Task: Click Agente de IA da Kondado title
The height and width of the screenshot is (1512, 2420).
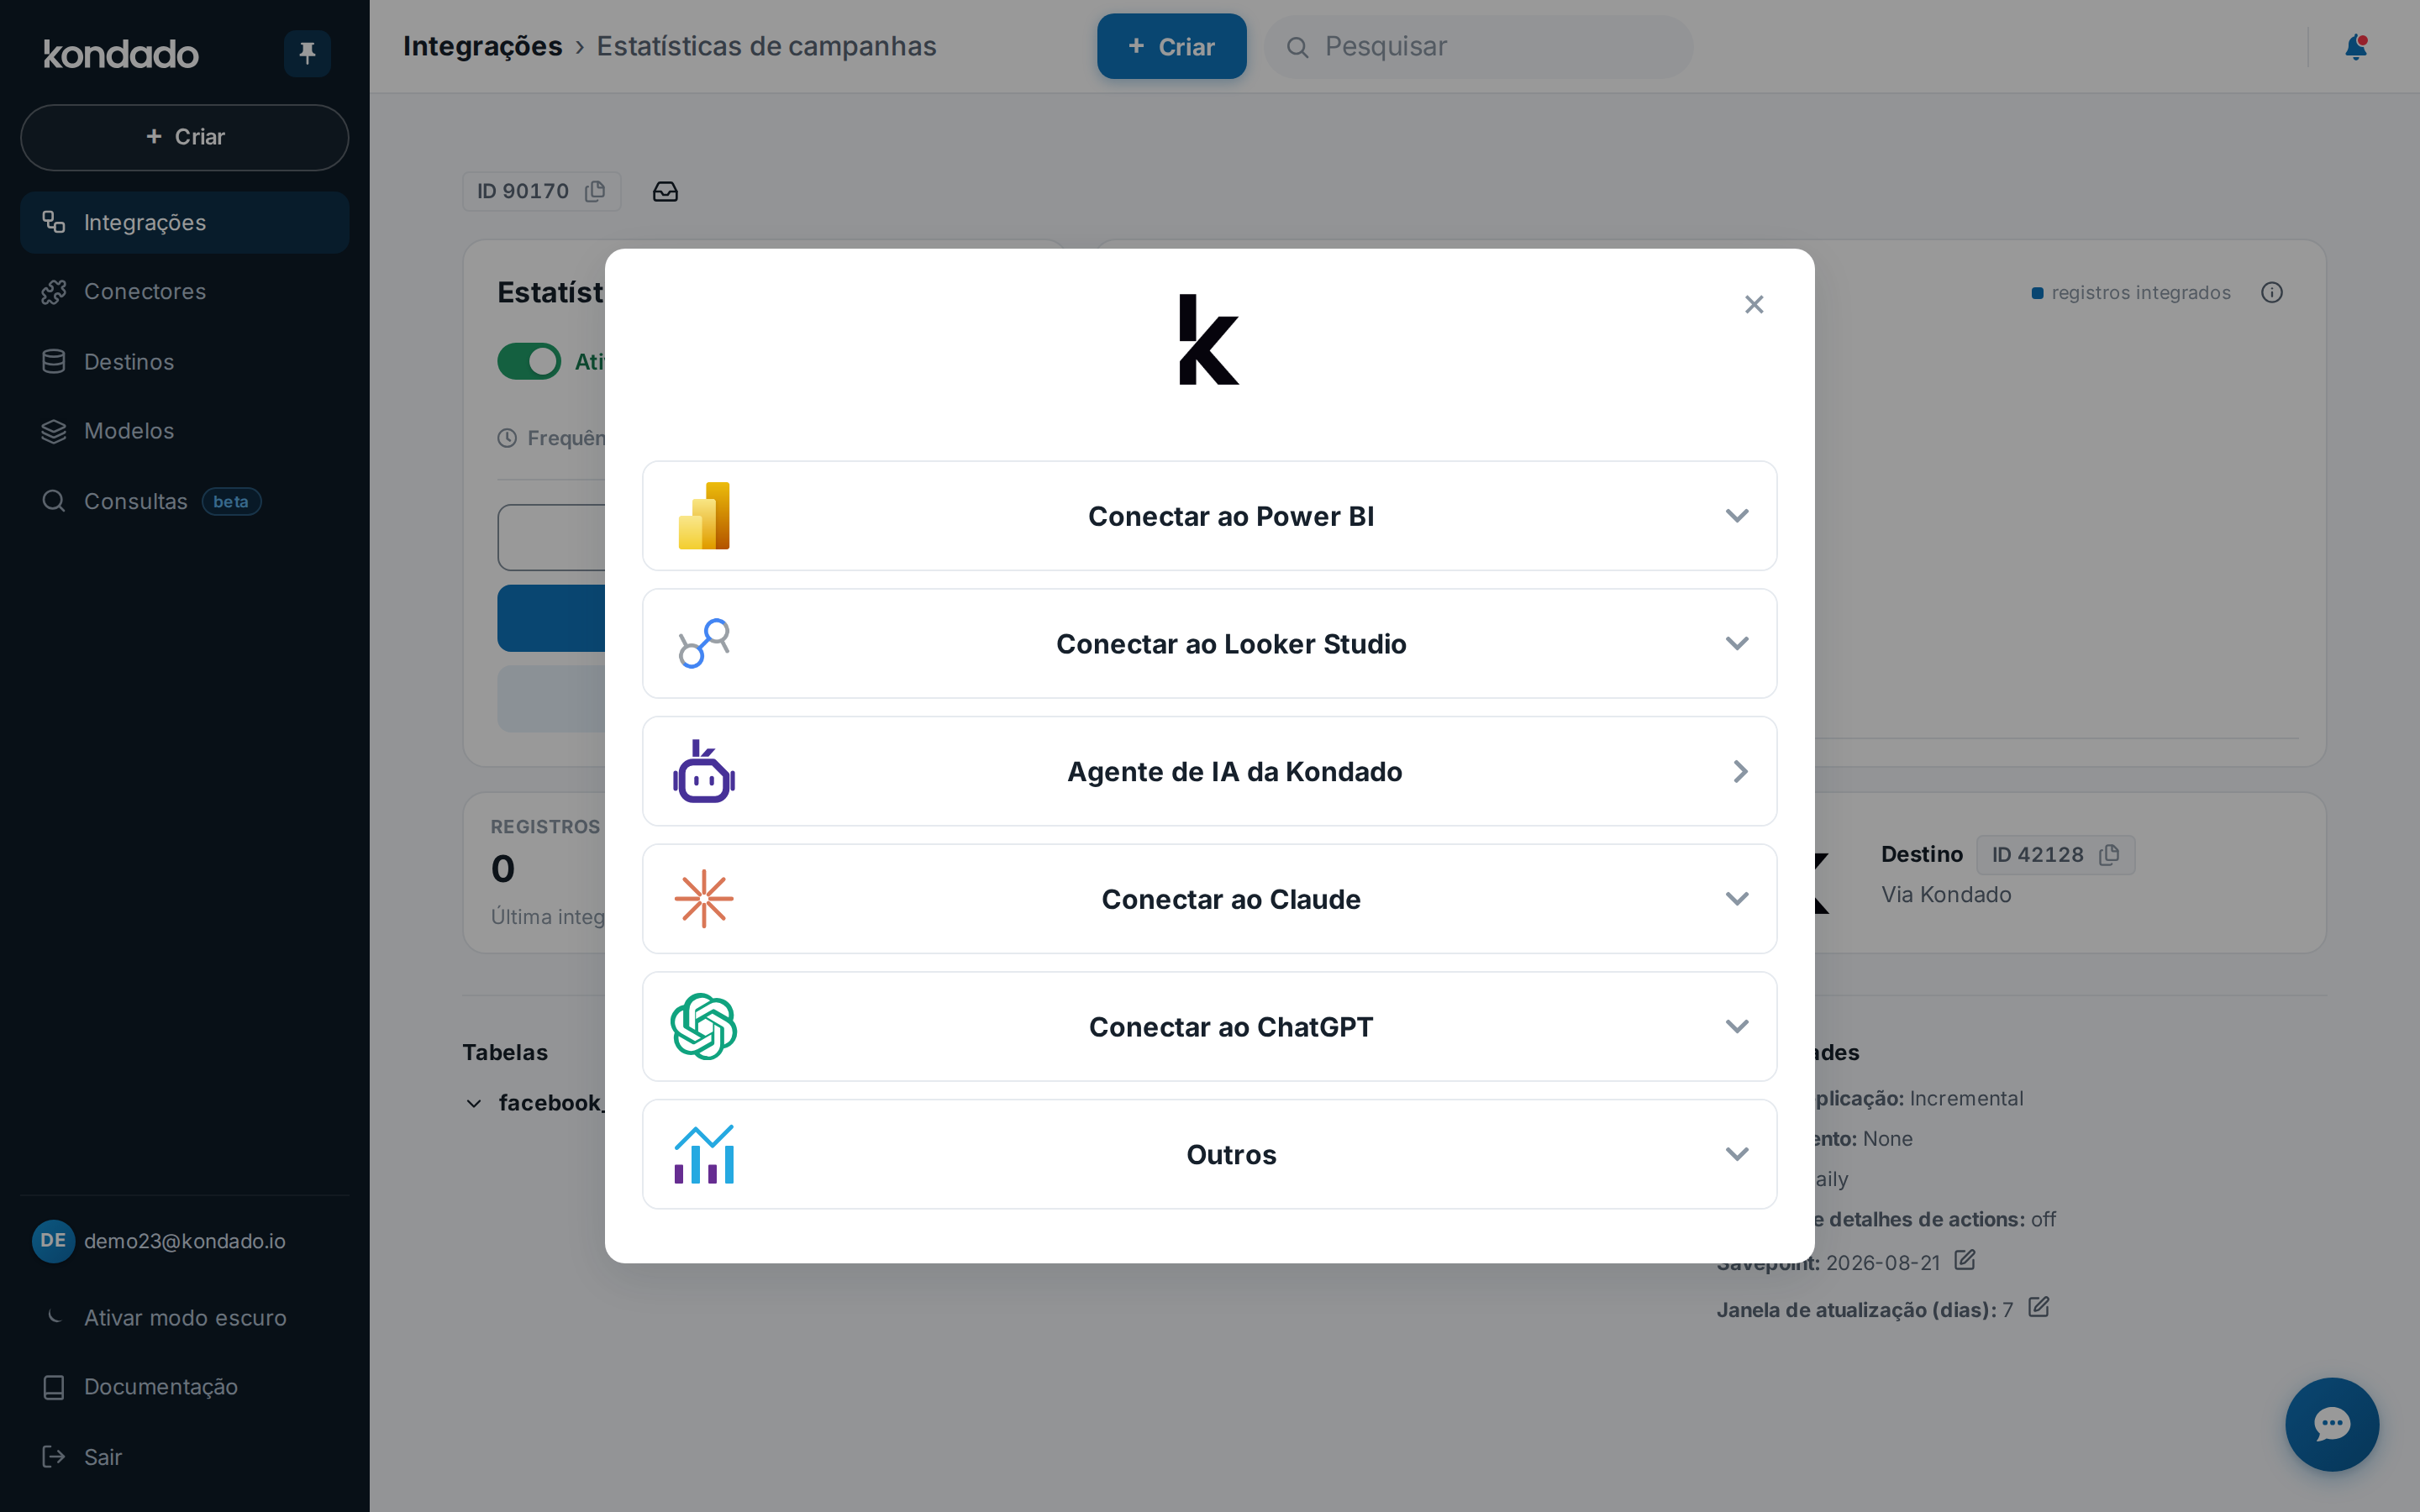Action: pyautogui.click(x=1234, y=771)
